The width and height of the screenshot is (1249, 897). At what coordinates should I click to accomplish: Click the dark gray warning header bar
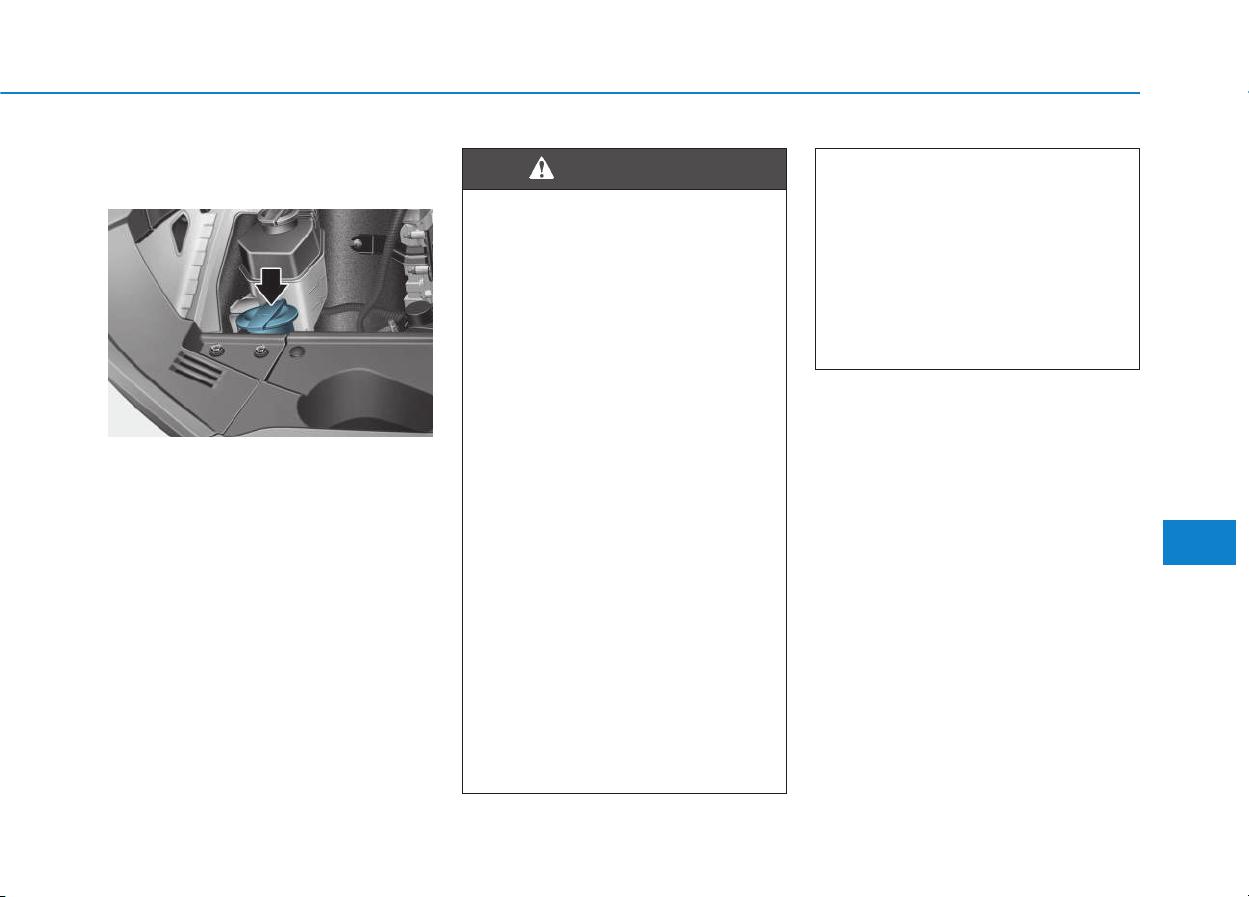624,169
